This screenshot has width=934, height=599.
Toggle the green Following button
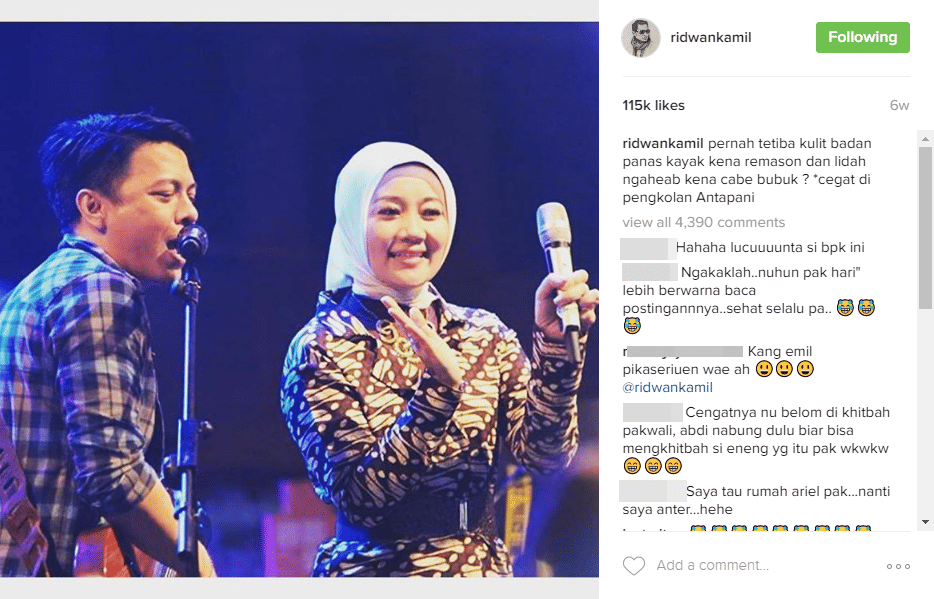click(863, 38)
